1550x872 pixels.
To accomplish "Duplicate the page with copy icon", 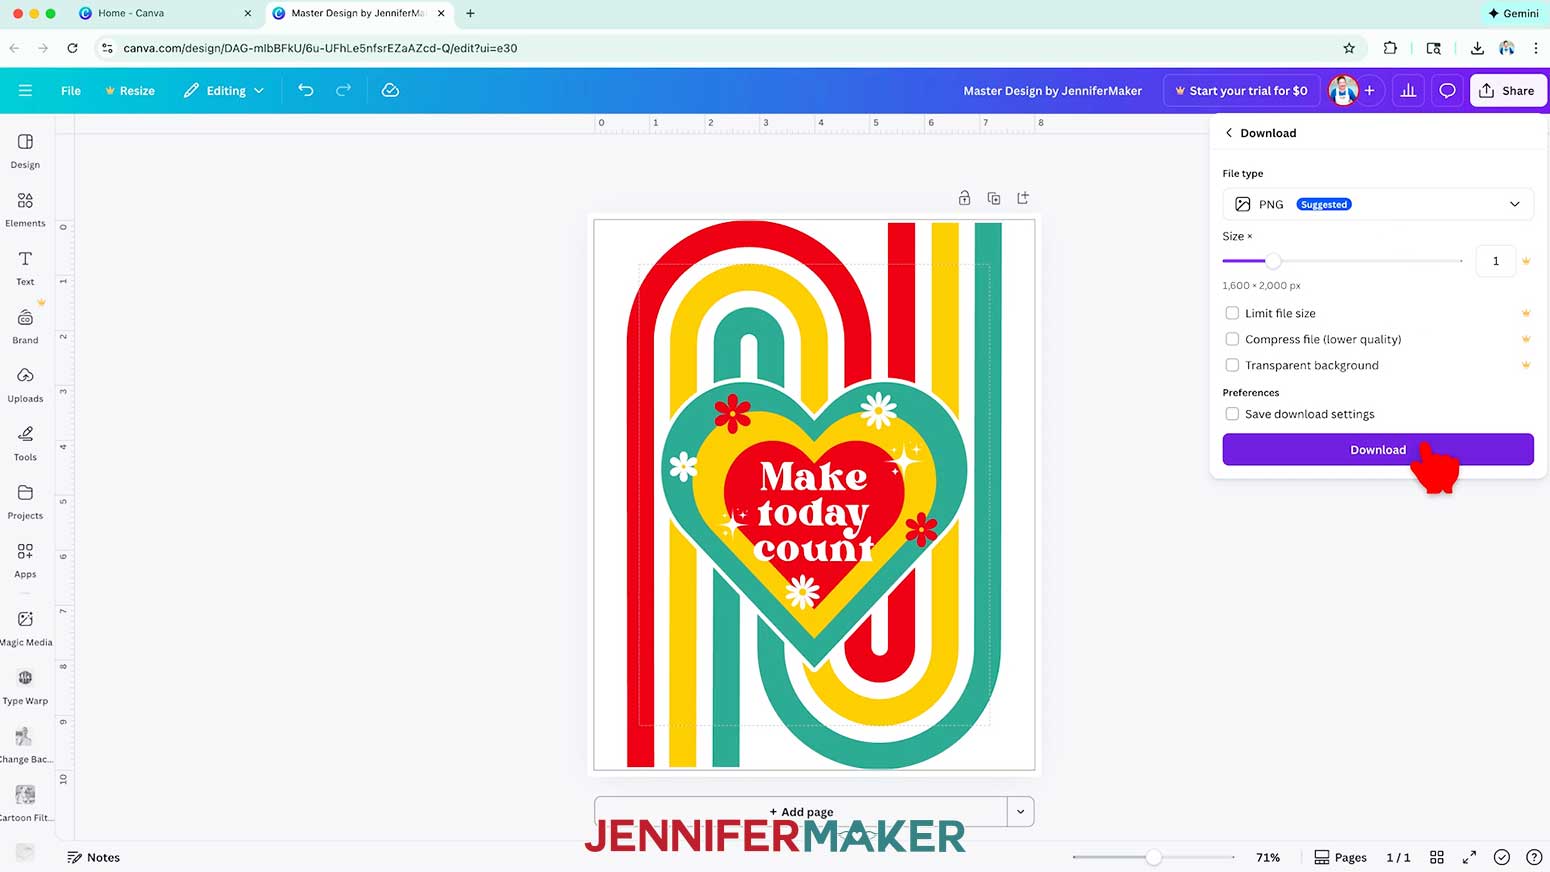I will pos(993,198).
